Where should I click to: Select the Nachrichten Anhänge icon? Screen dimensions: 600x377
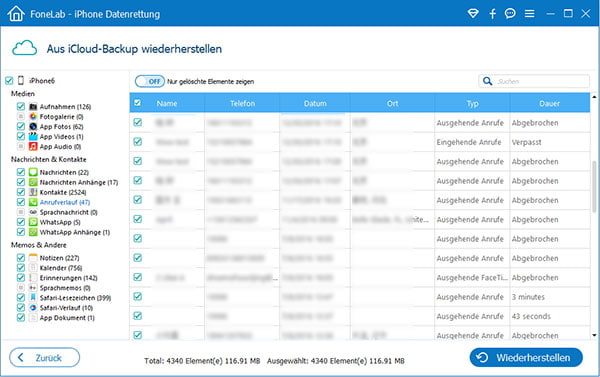tap(33, 182)
